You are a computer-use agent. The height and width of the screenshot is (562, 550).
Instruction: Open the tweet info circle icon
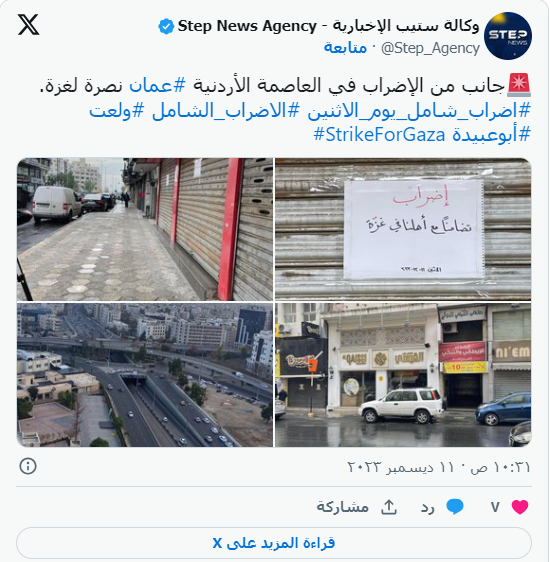(x=28, y=466)
